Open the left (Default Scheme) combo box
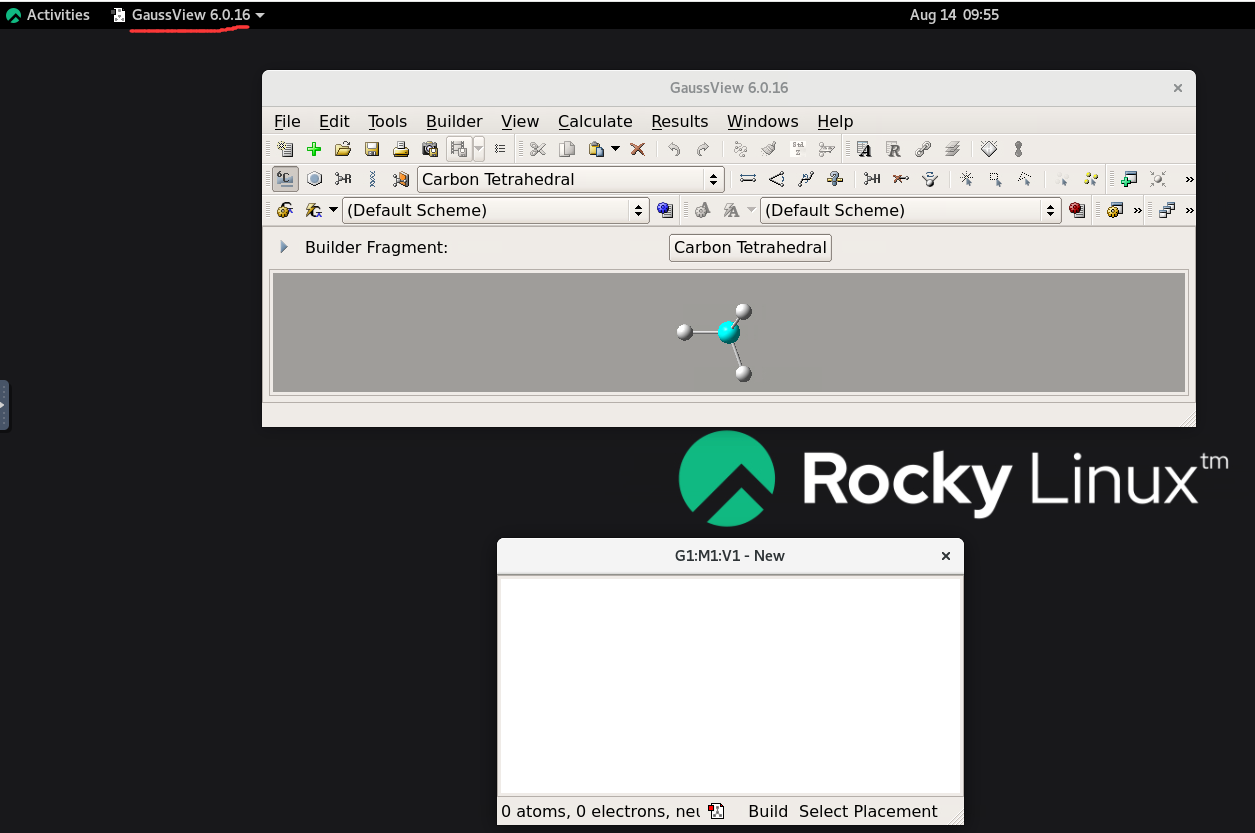 [497, 210]
